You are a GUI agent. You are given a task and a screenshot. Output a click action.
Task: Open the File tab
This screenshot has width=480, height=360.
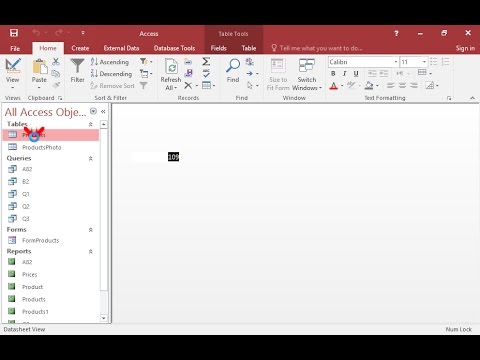(x=15, y=48)
